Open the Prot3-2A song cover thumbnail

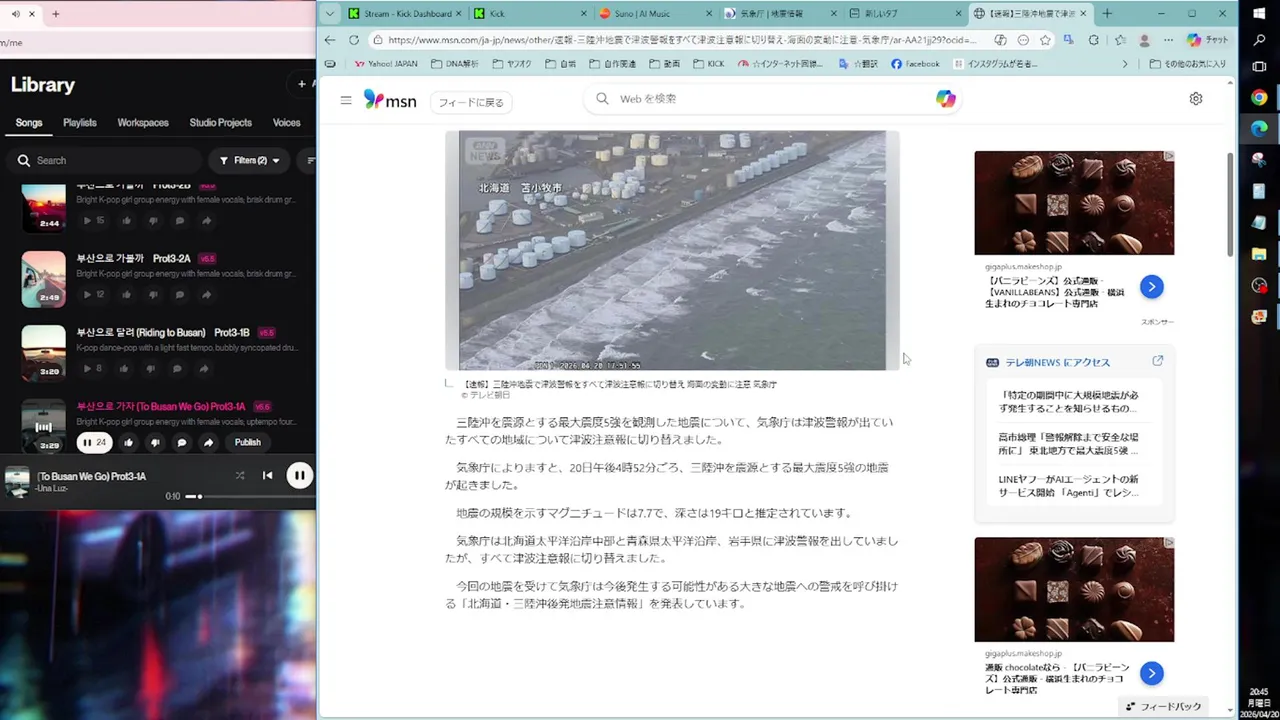coord(43,279)
